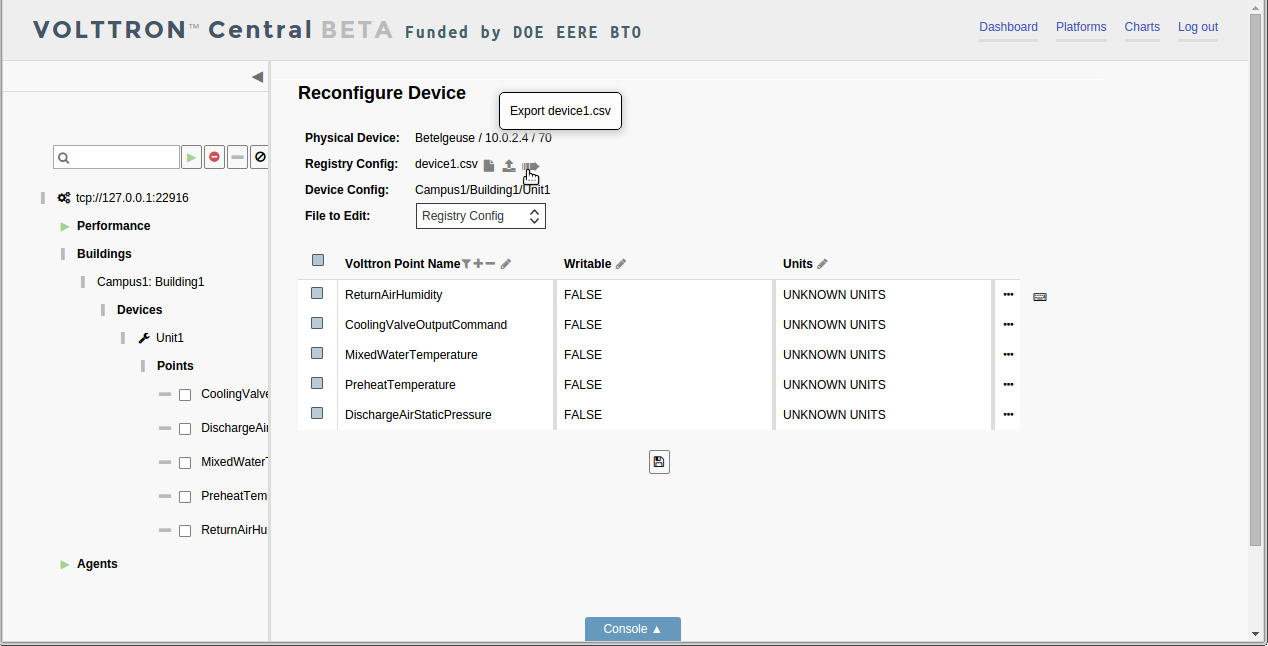The image size is (1268, 646).
Task: Click the Log out link
Action: point(1198,27)
